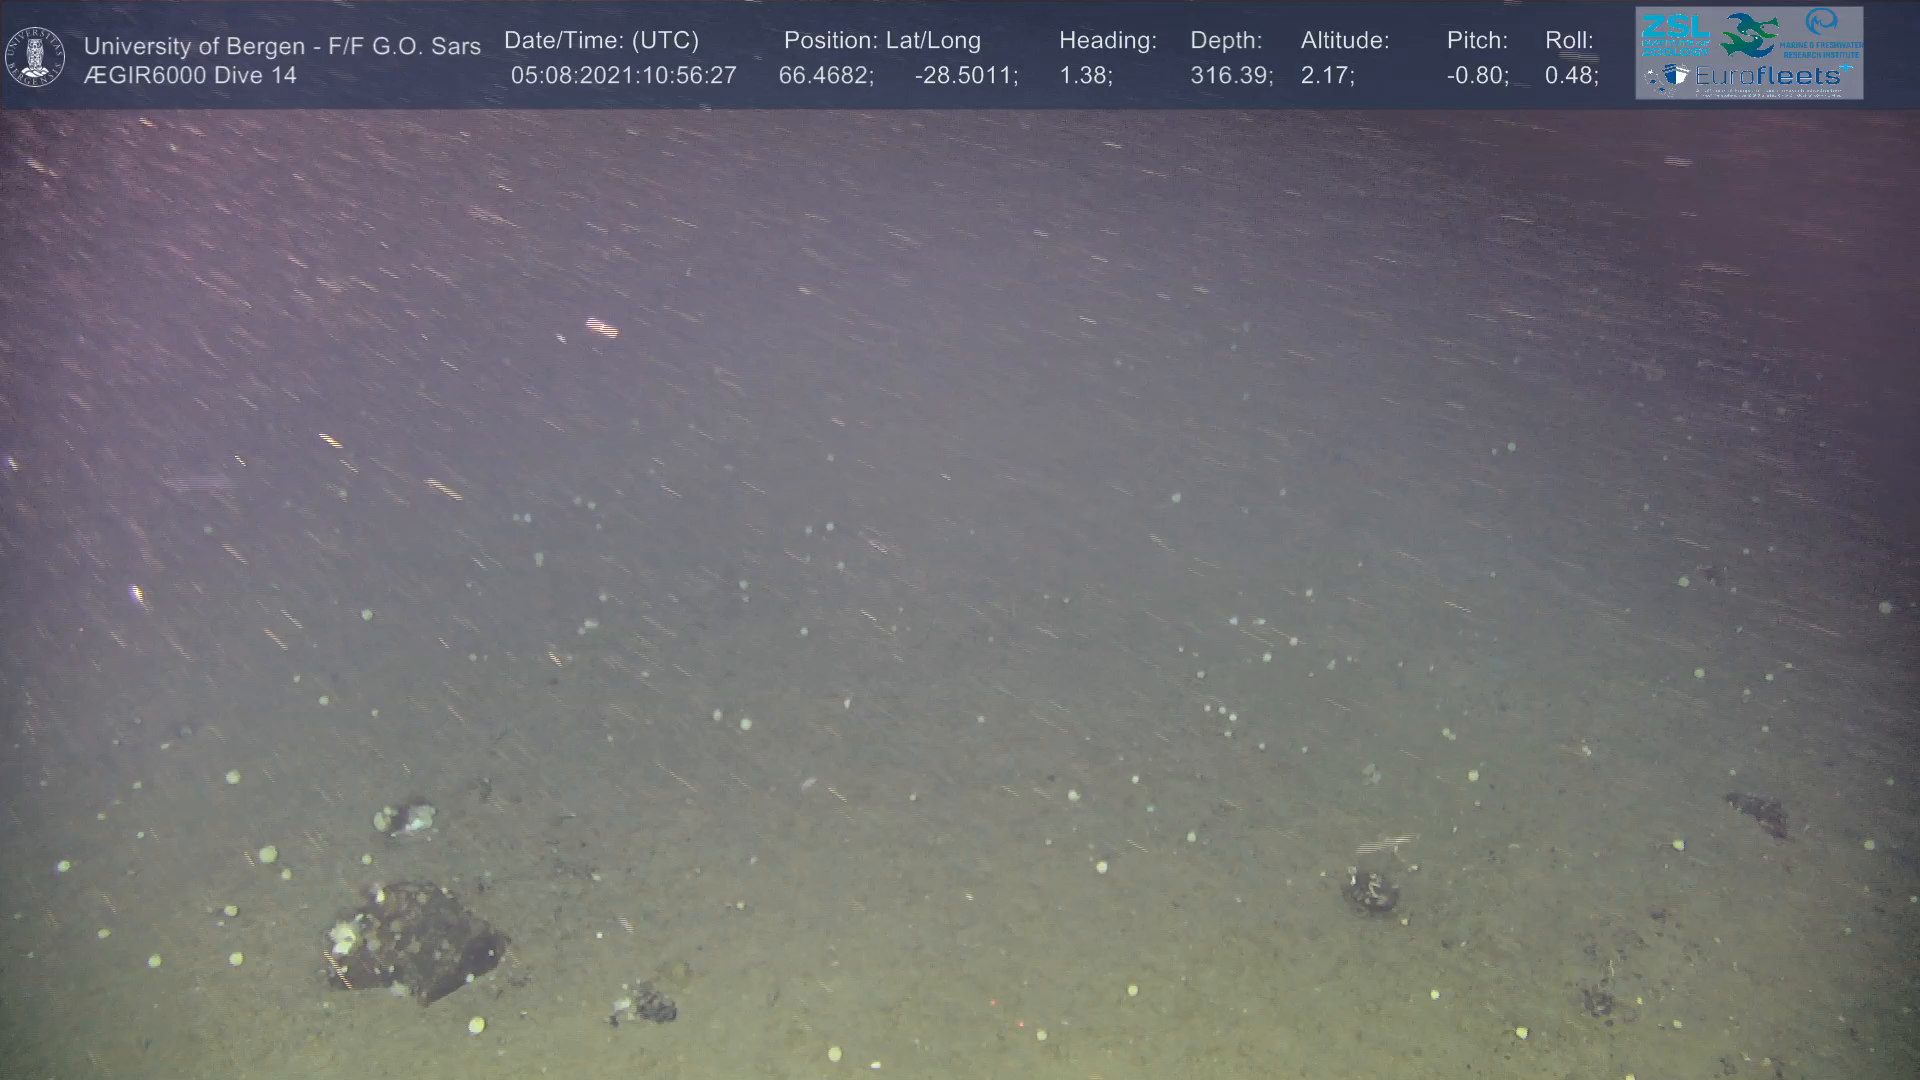Click the two-fish green and blue logo
1920x1080 pixels.
tap(1749, 34)
